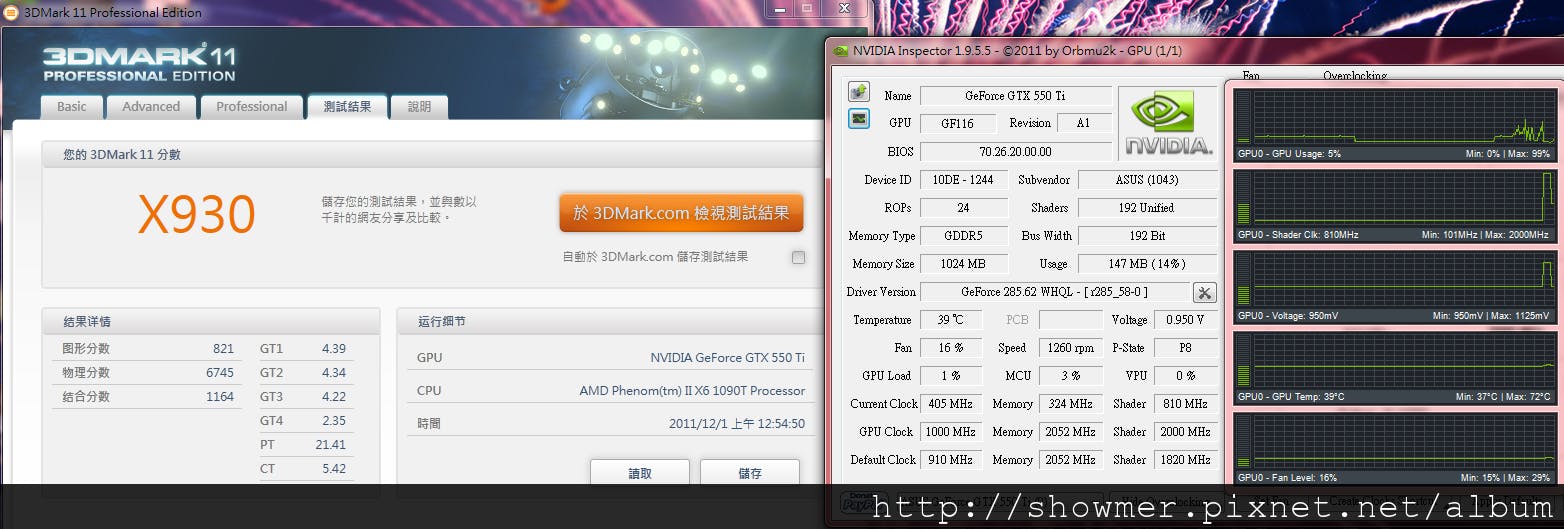Click the GT1 value 4.39
Screen dimensions: 1564x529
tap(334, 349)
